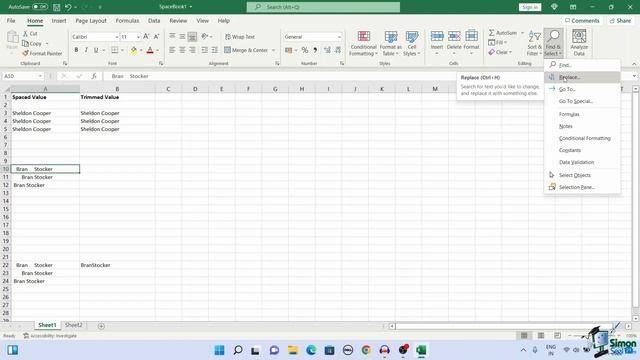Enable Wrap Text
640x360 pixels.
pos(240,37)
